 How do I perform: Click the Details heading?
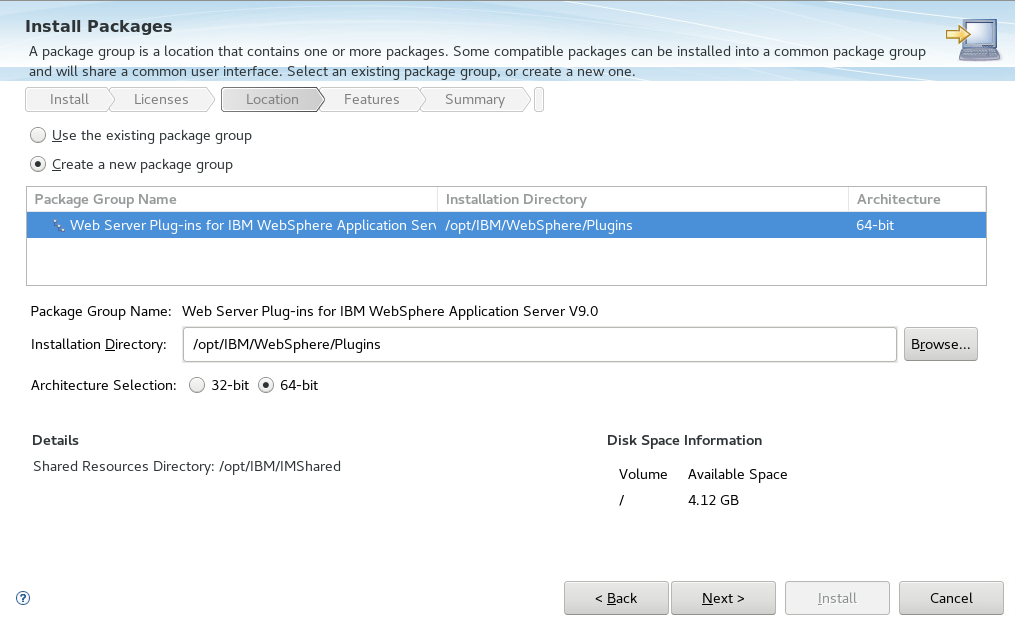(x=55, y=440)
